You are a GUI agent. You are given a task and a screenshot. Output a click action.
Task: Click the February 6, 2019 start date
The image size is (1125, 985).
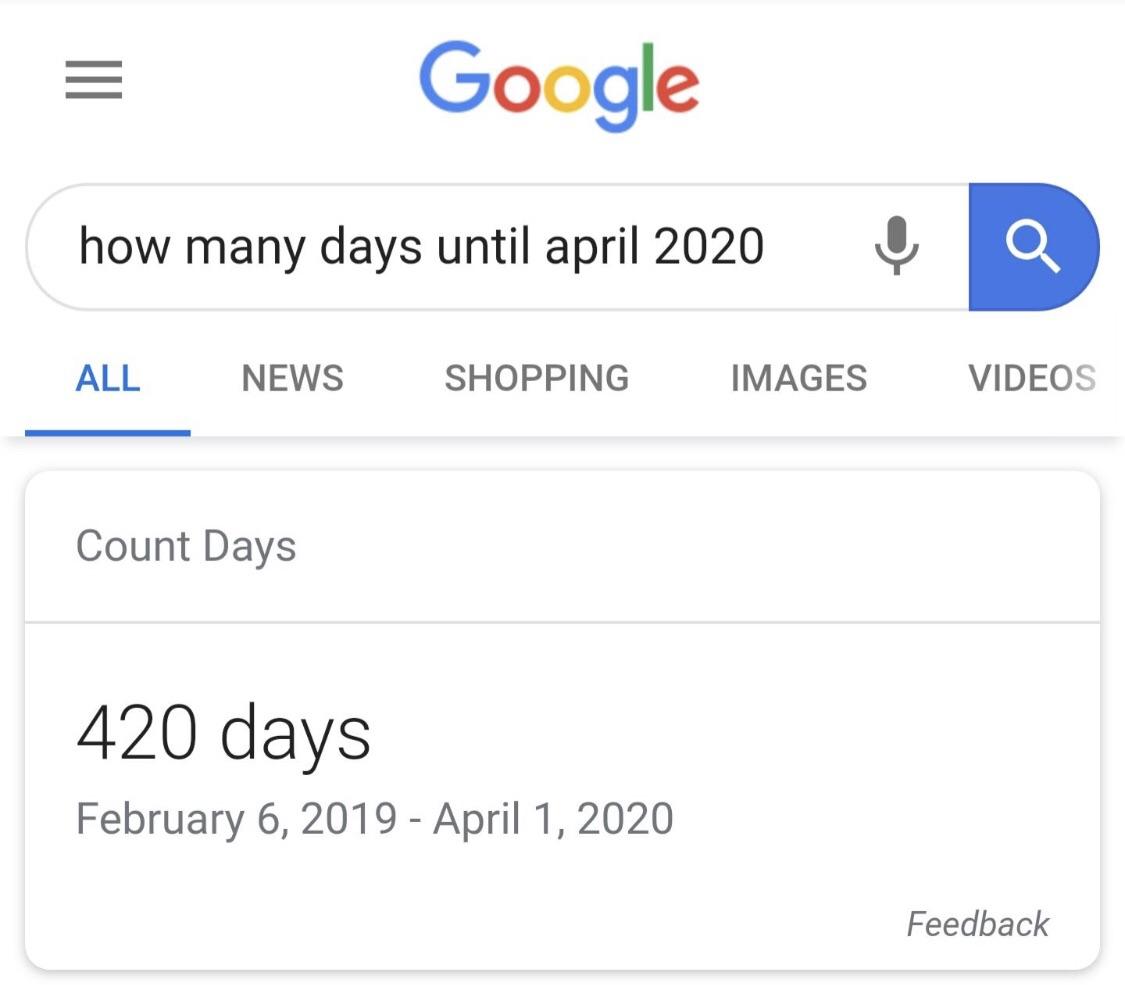pyautogui.click(x=236, y=819)
